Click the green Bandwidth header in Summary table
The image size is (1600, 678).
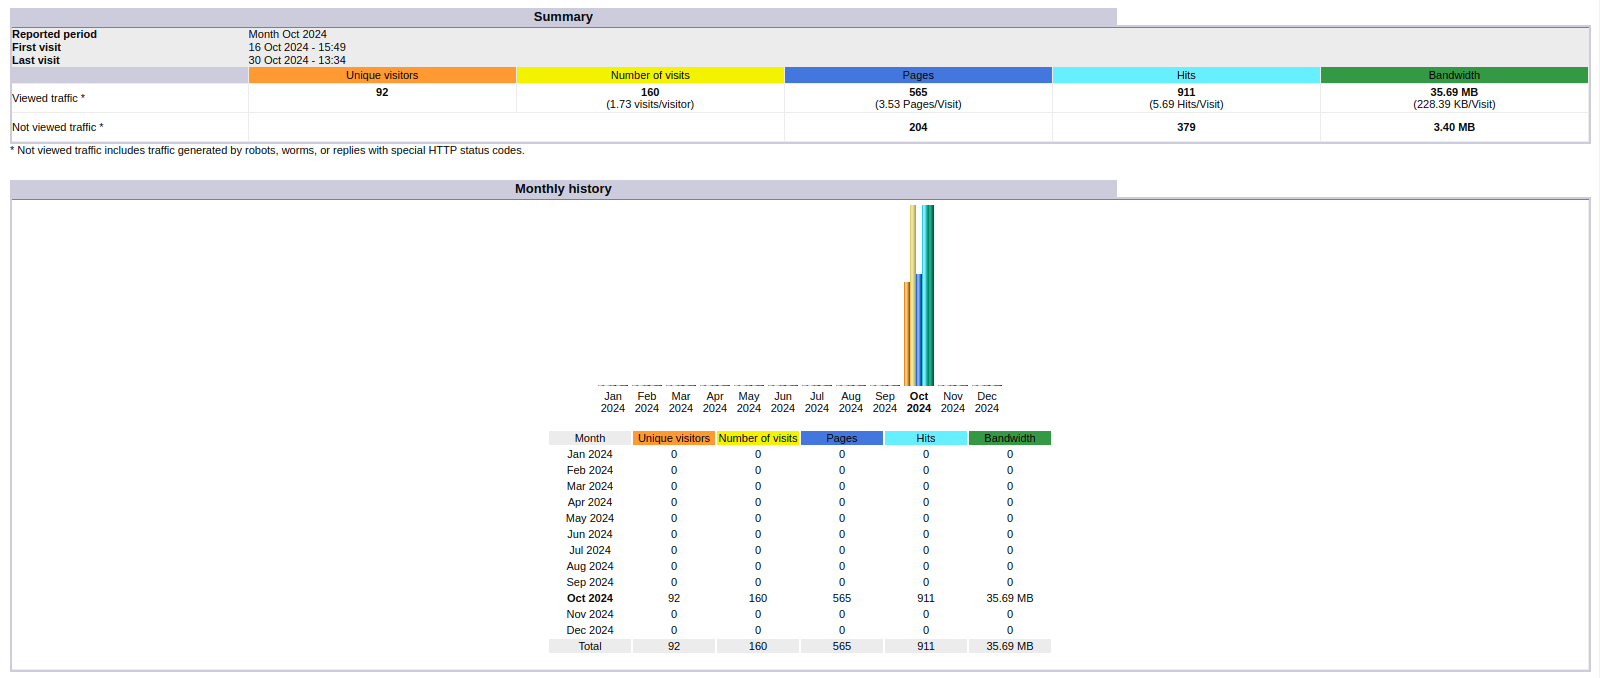1454,75
